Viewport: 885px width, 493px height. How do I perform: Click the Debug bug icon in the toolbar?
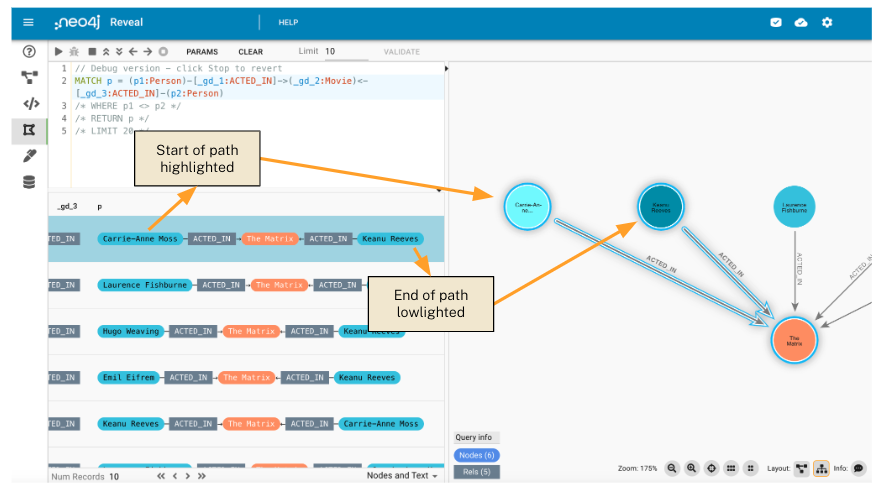pyautogui.click(x=74, y=51)
